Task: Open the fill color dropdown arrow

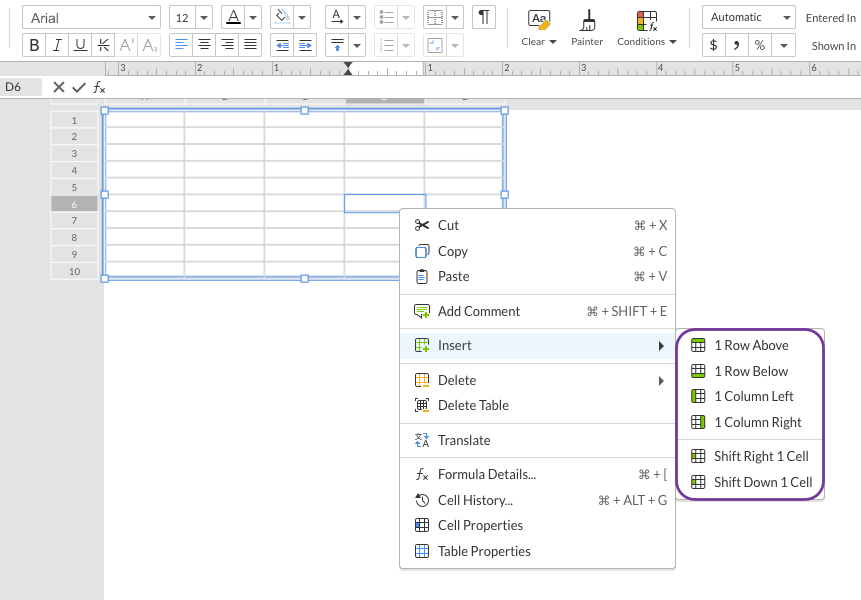Action: 302,18
